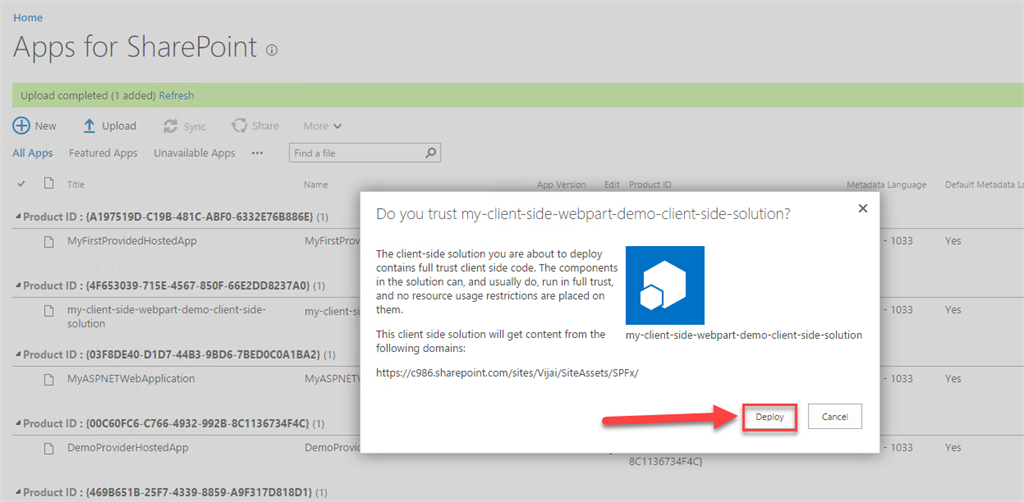Toggle select-all checkmark in header
The height and width of the screenshot is (502, 1024).
[21, 185]
